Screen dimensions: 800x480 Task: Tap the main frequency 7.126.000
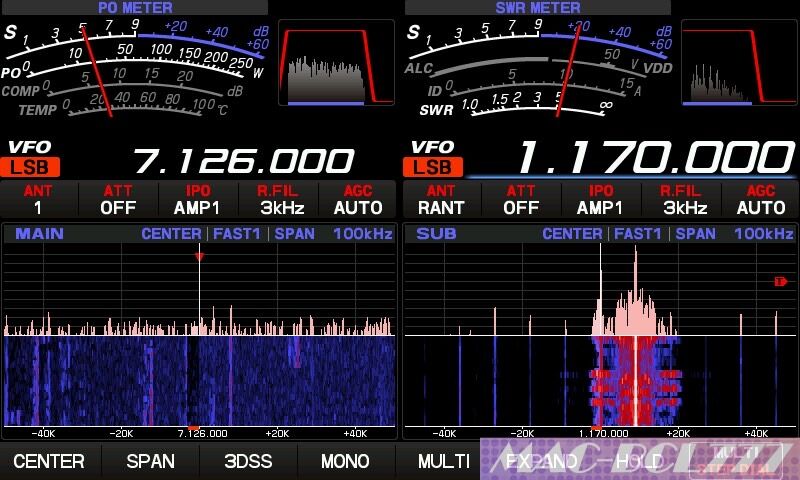[x=244, y=161]
